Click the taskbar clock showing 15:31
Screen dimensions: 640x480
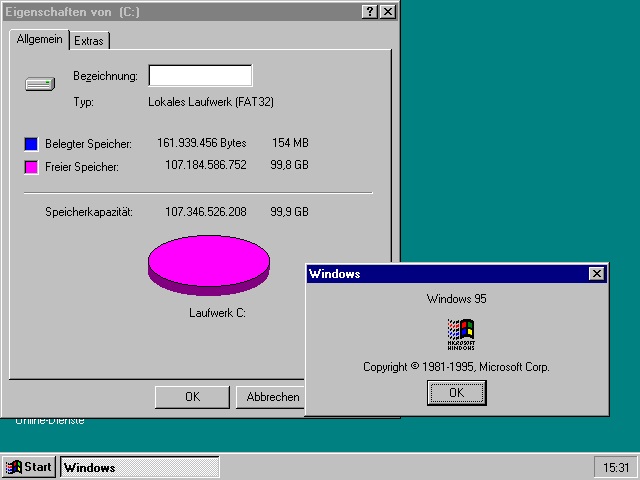[x=616, y=467]
